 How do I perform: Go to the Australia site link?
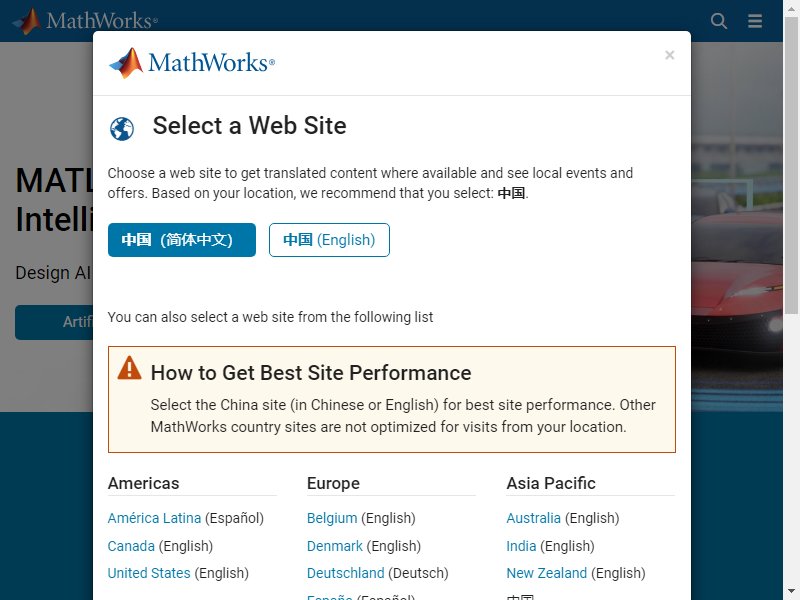click(x=533, y=518)
